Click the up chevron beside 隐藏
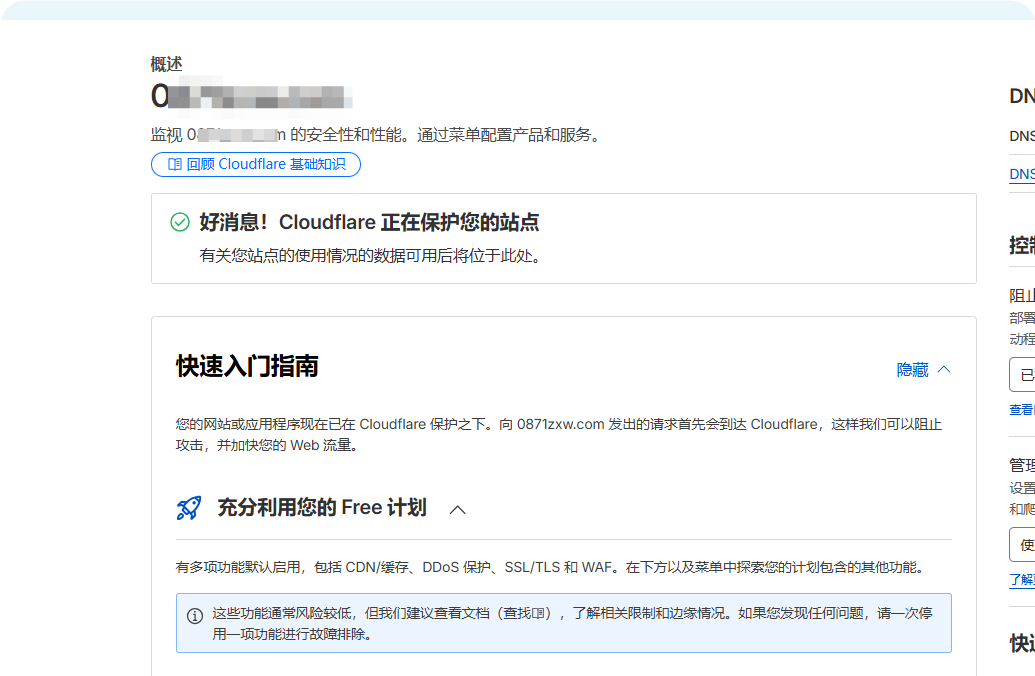The height and width of the screenshot is (676, 1035). tap(946, 369)
